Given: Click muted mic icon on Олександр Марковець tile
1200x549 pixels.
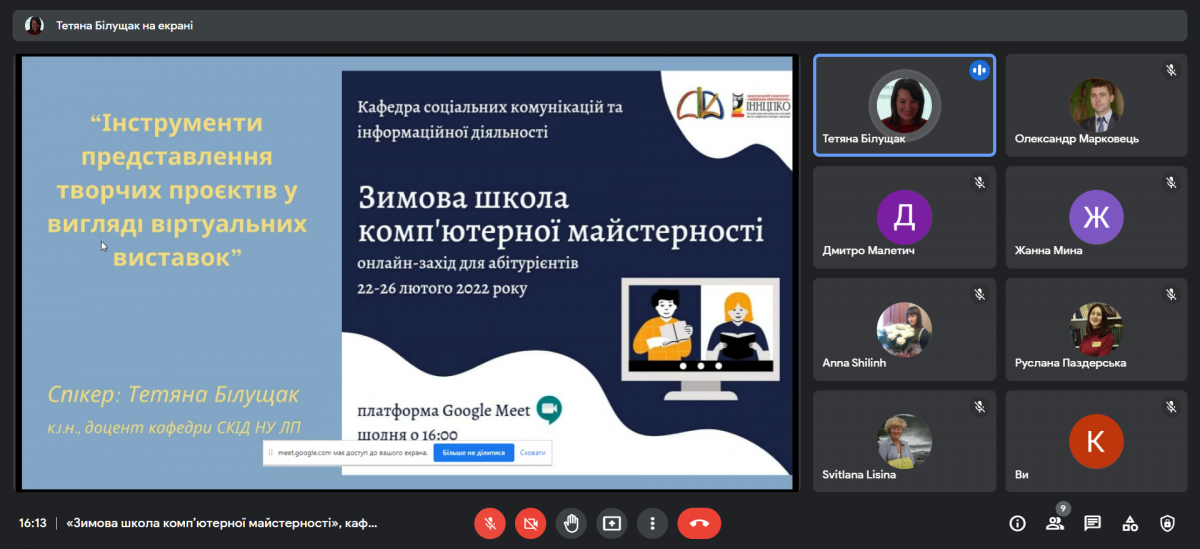Looking at the screenshot, I should tap(1171, 70).
